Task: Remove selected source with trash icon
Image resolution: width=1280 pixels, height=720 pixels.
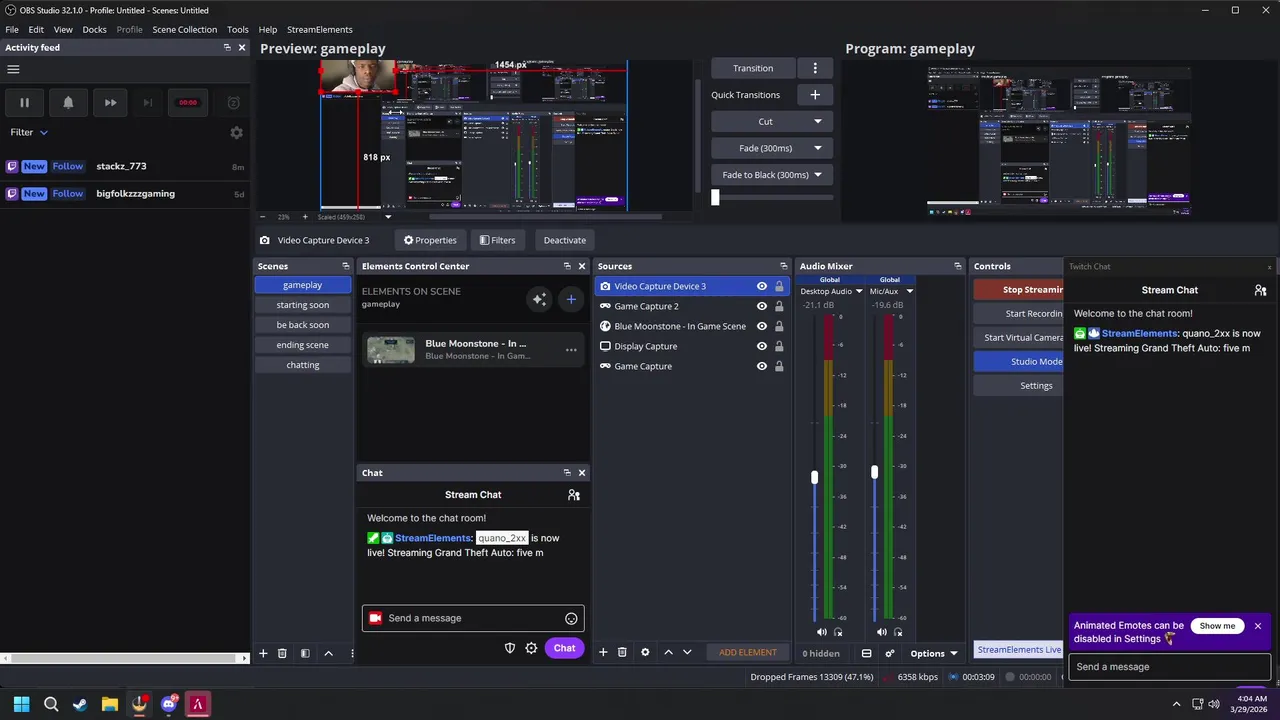Action: (x=622, y=652)
